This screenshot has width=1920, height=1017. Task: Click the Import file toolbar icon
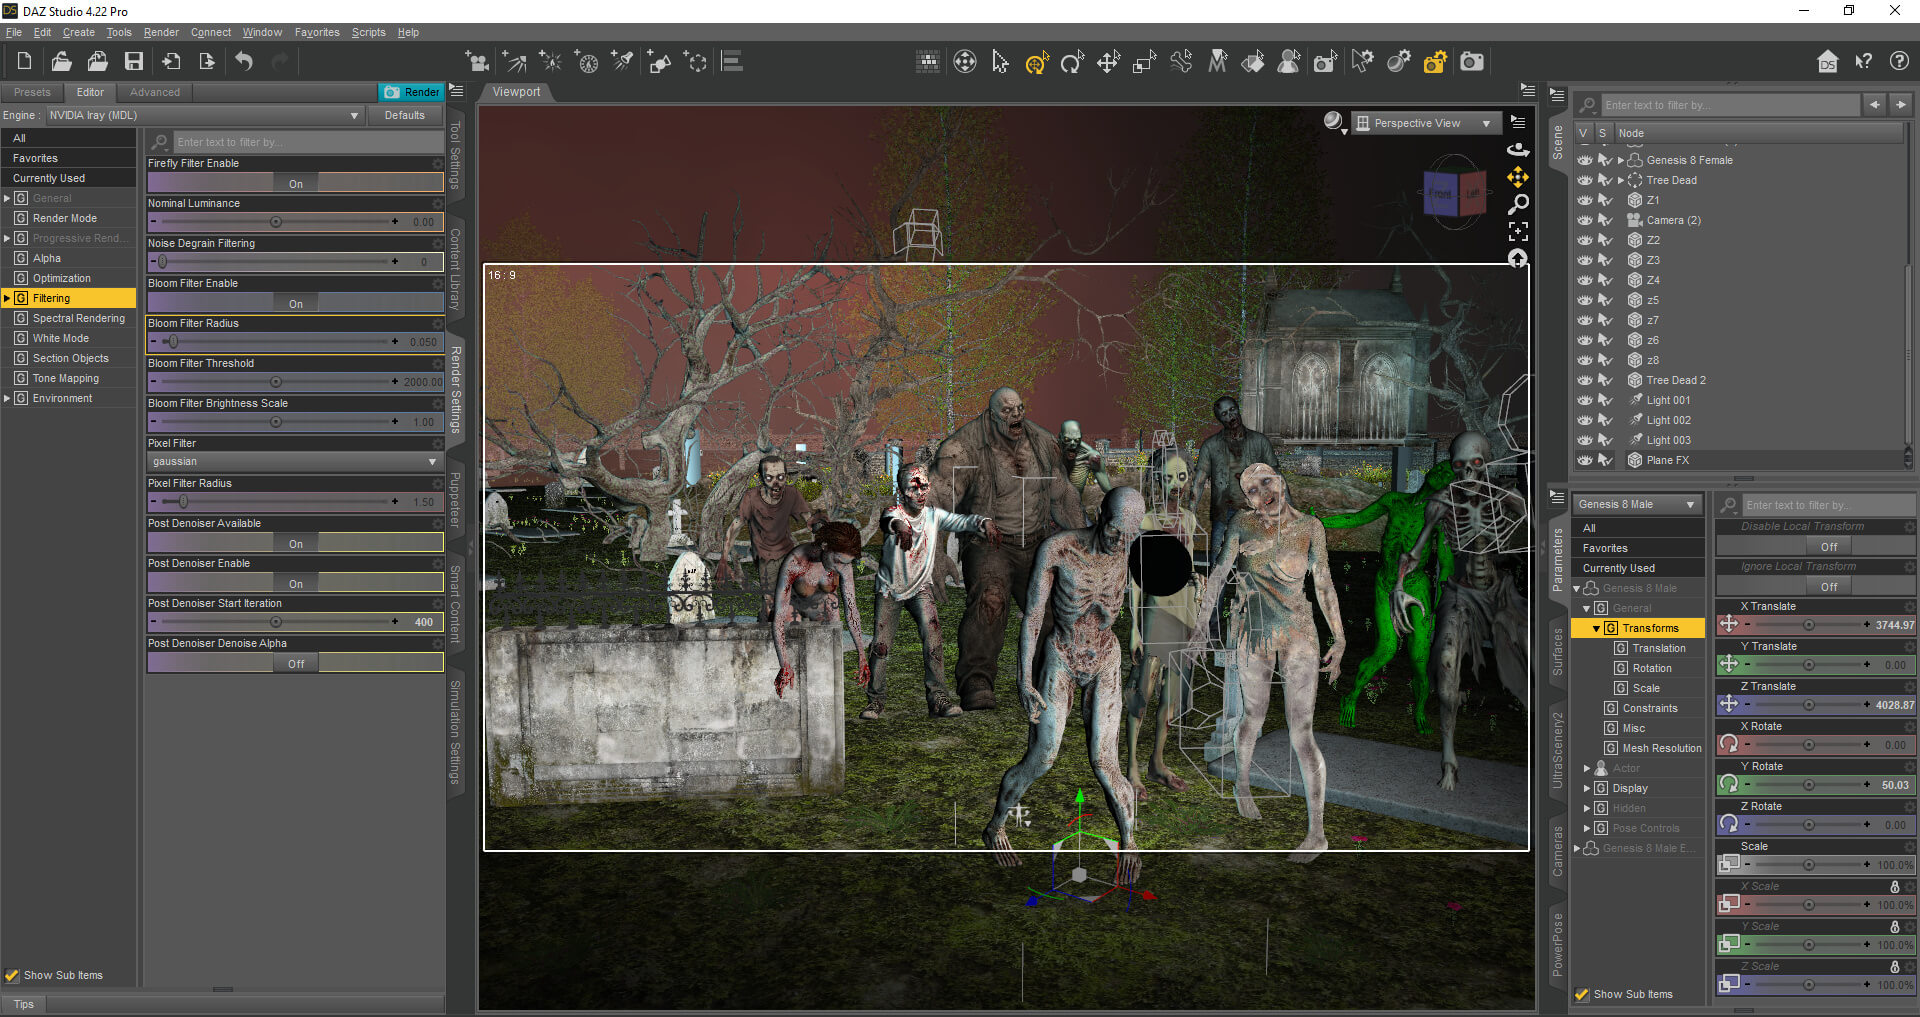click(171, 62)
